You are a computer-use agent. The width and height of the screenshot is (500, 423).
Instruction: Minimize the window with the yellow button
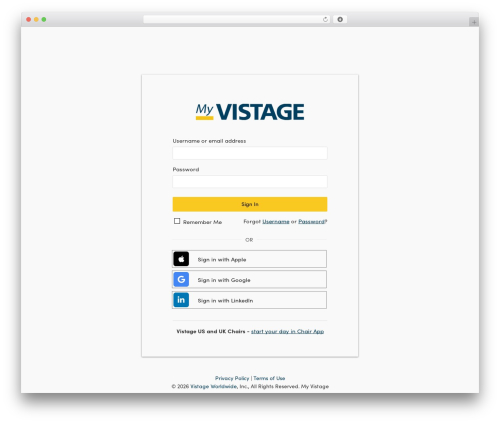[36, 19]
